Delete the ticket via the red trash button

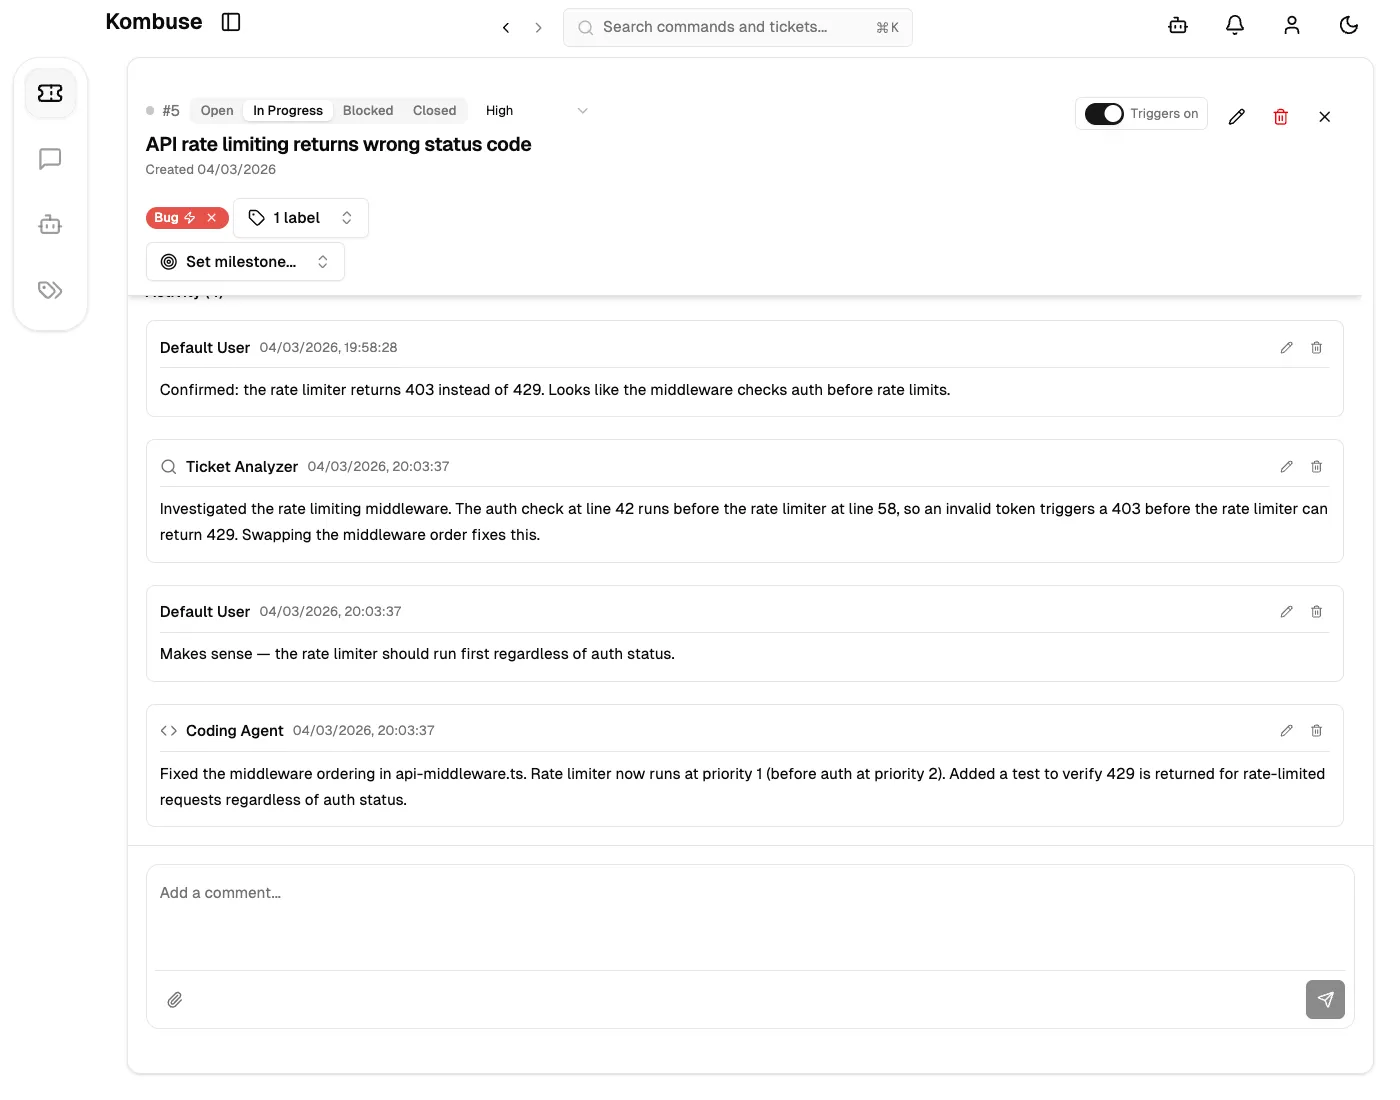[1280, 116]
